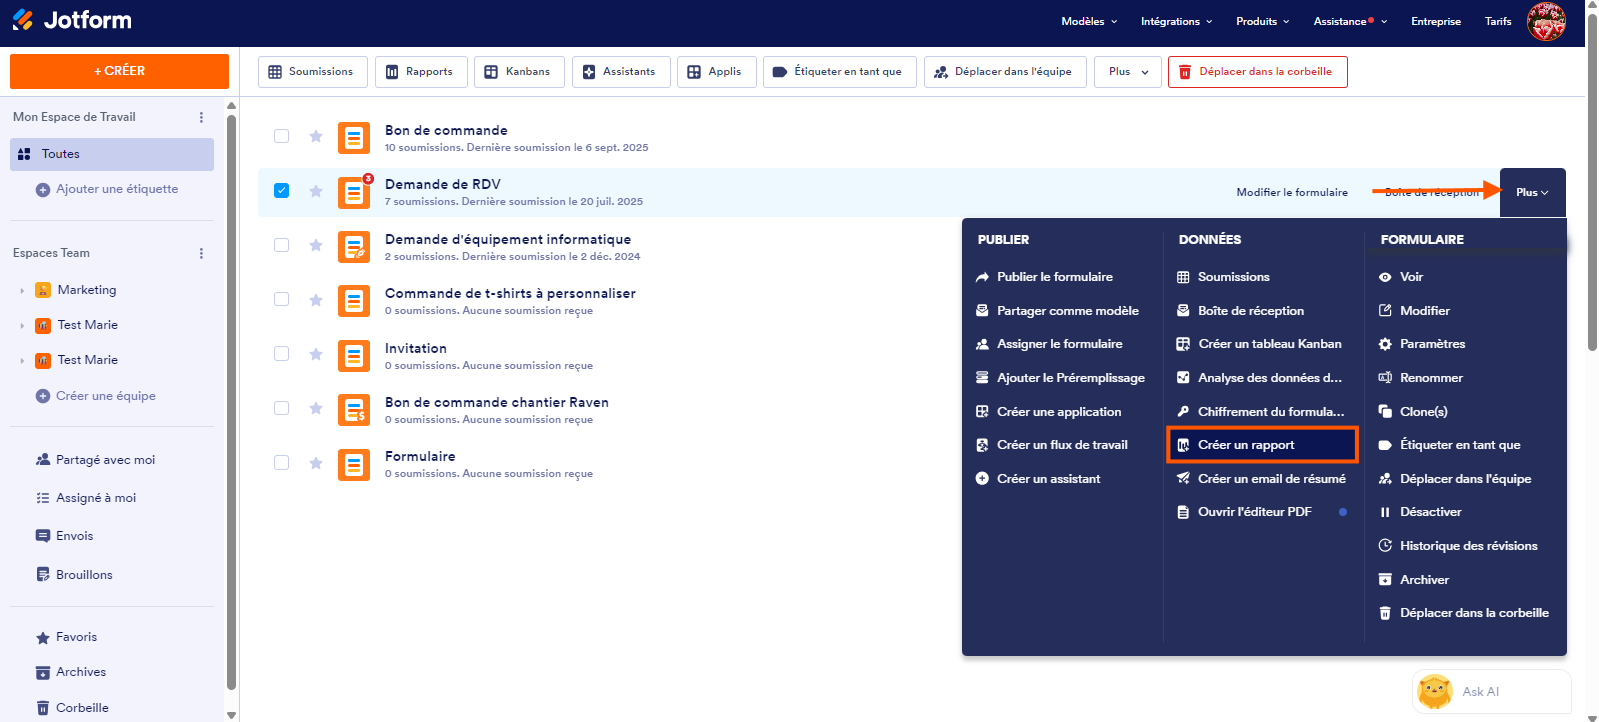
Task: Click the orange CRÉER button
Action: click(119, 71)
